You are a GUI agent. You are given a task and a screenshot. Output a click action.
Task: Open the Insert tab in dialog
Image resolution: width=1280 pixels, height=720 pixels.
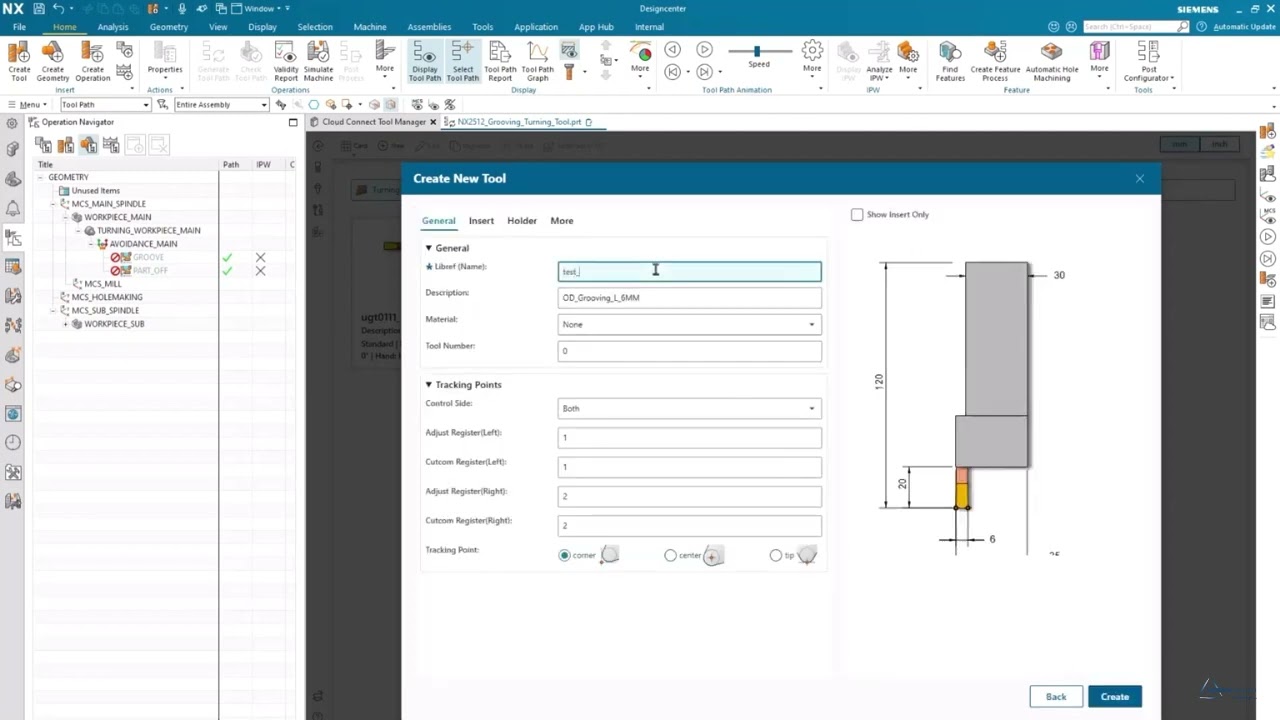point(481,221)
